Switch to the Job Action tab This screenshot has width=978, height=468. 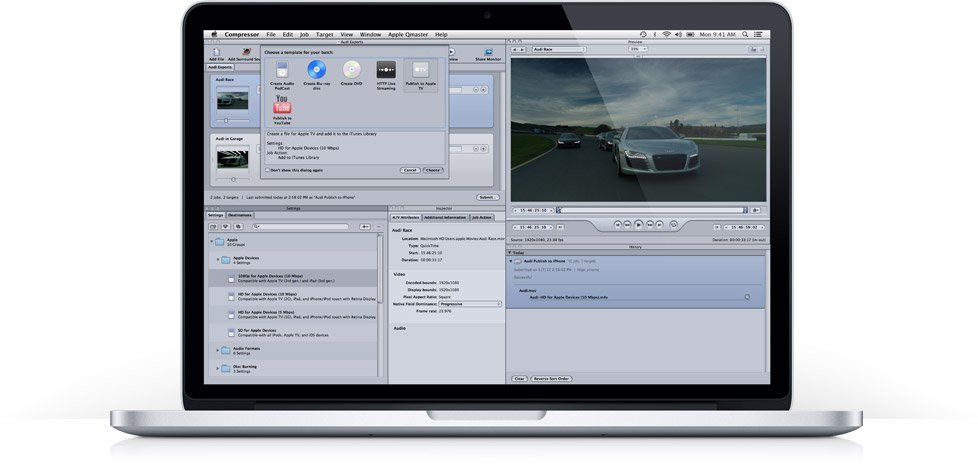482,217
